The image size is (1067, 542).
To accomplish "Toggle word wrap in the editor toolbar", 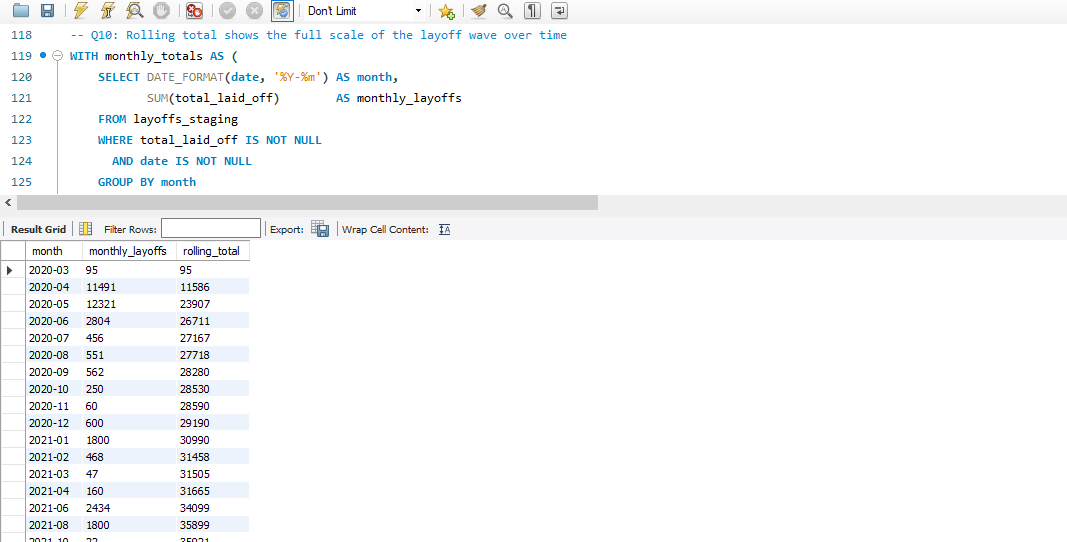I will click(x=559, y=10).
